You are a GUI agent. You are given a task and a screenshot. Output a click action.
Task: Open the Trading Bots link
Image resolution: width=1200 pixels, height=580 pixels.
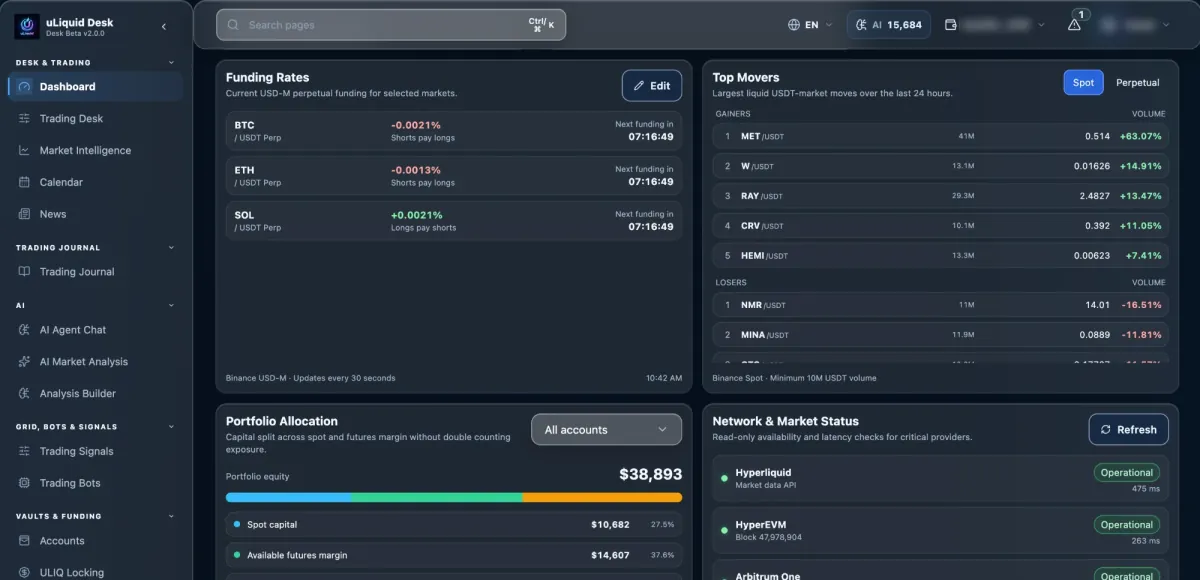[95, 483]
